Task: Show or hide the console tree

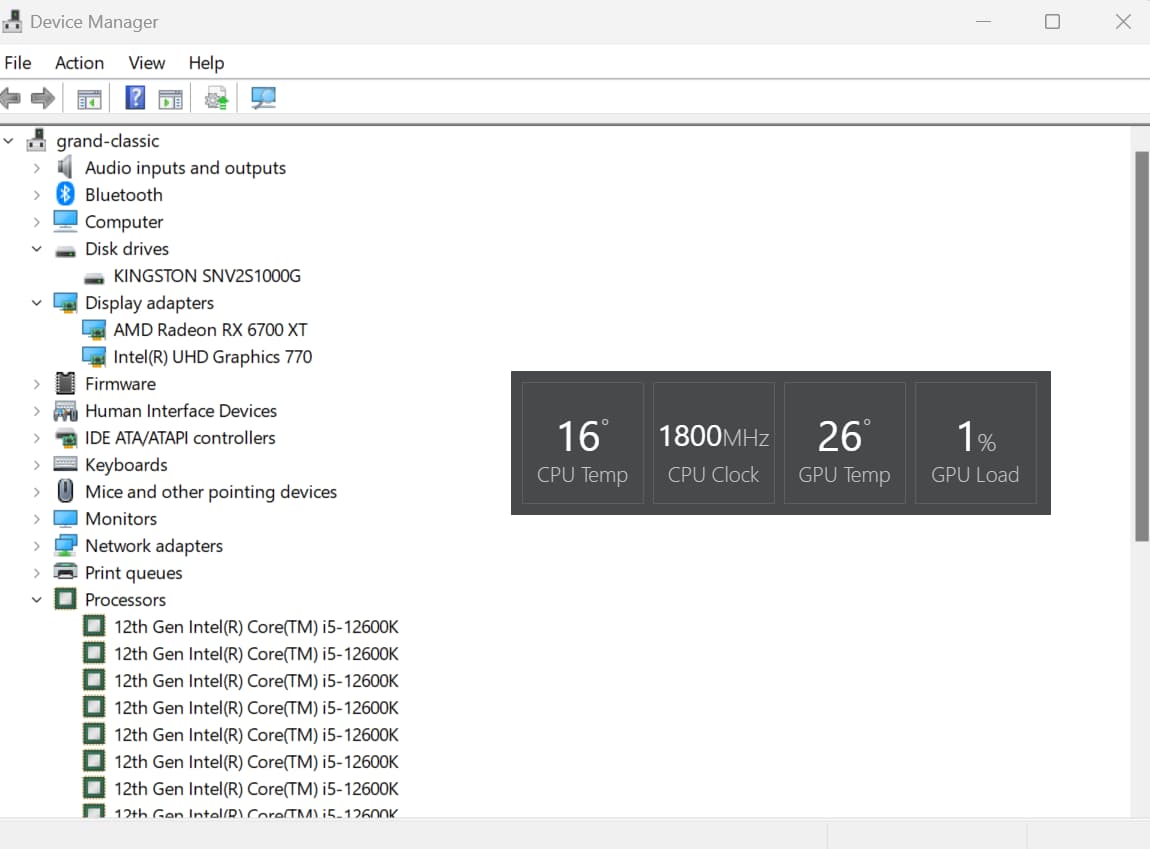Action: pyautogui.click(x=89, y=98)
